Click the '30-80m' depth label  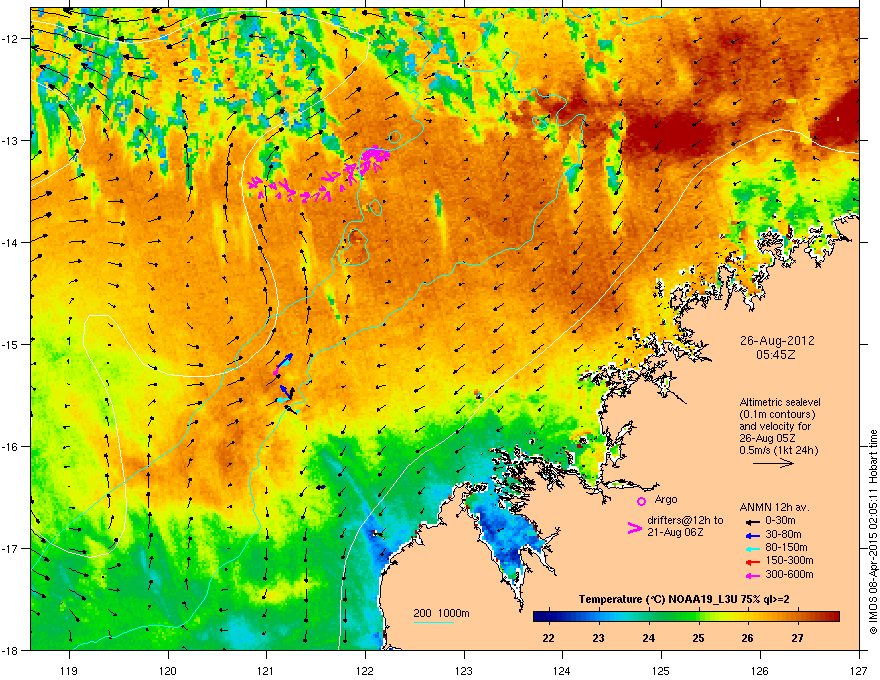point(783,535)
